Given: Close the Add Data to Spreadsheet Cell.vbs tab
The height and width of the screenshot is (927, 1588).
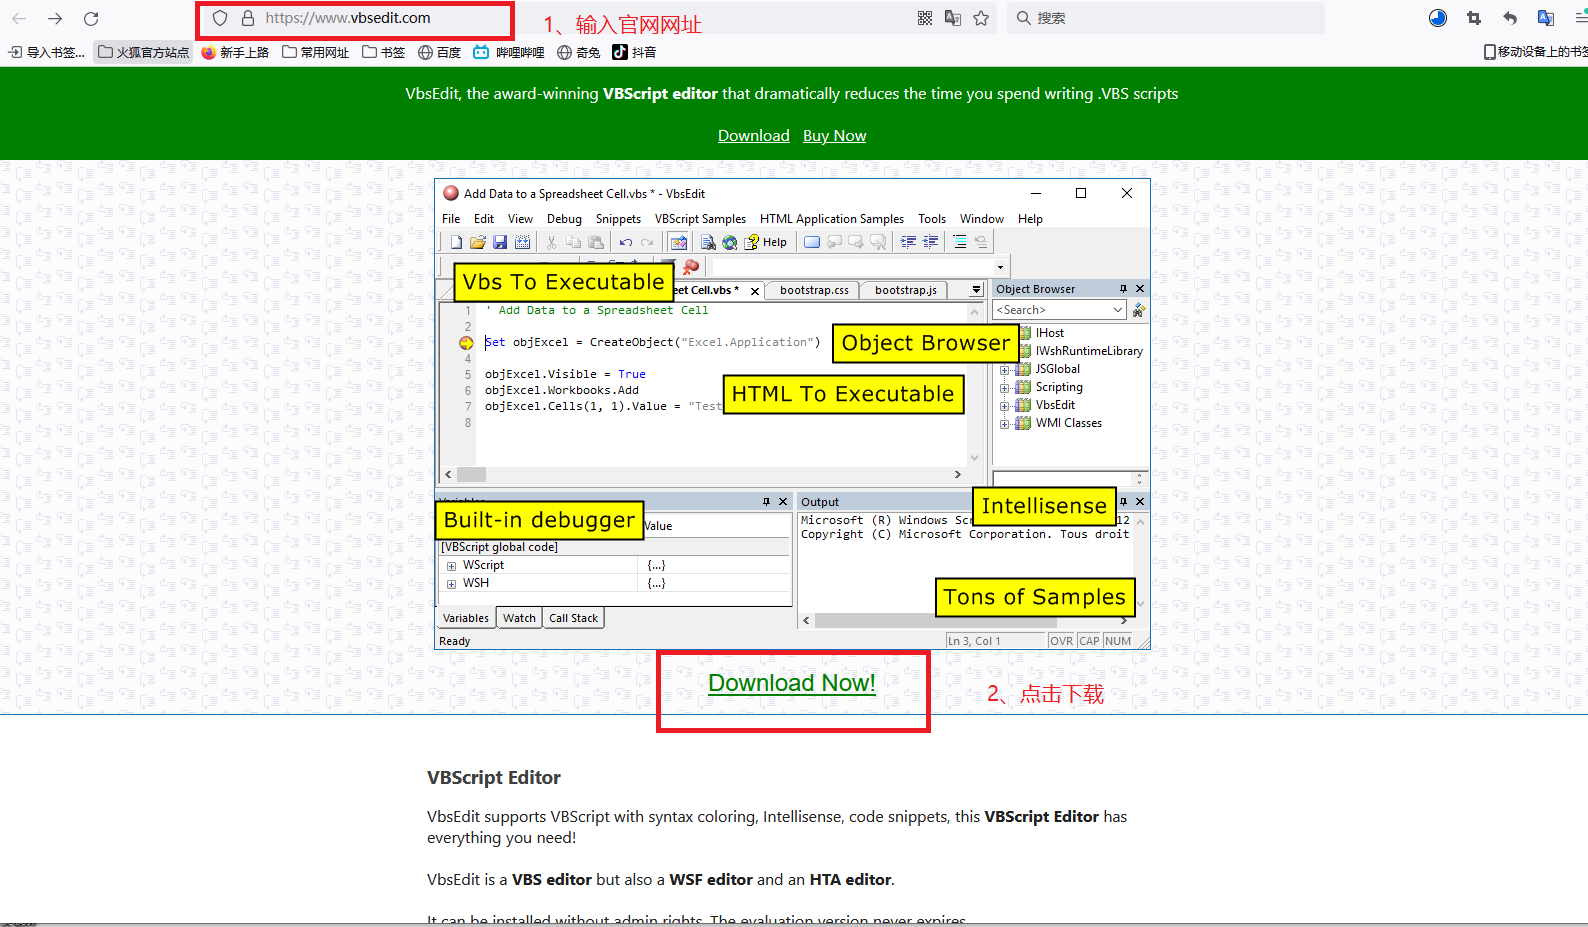Looking at the screenshot, I should [x=755, y=291].
